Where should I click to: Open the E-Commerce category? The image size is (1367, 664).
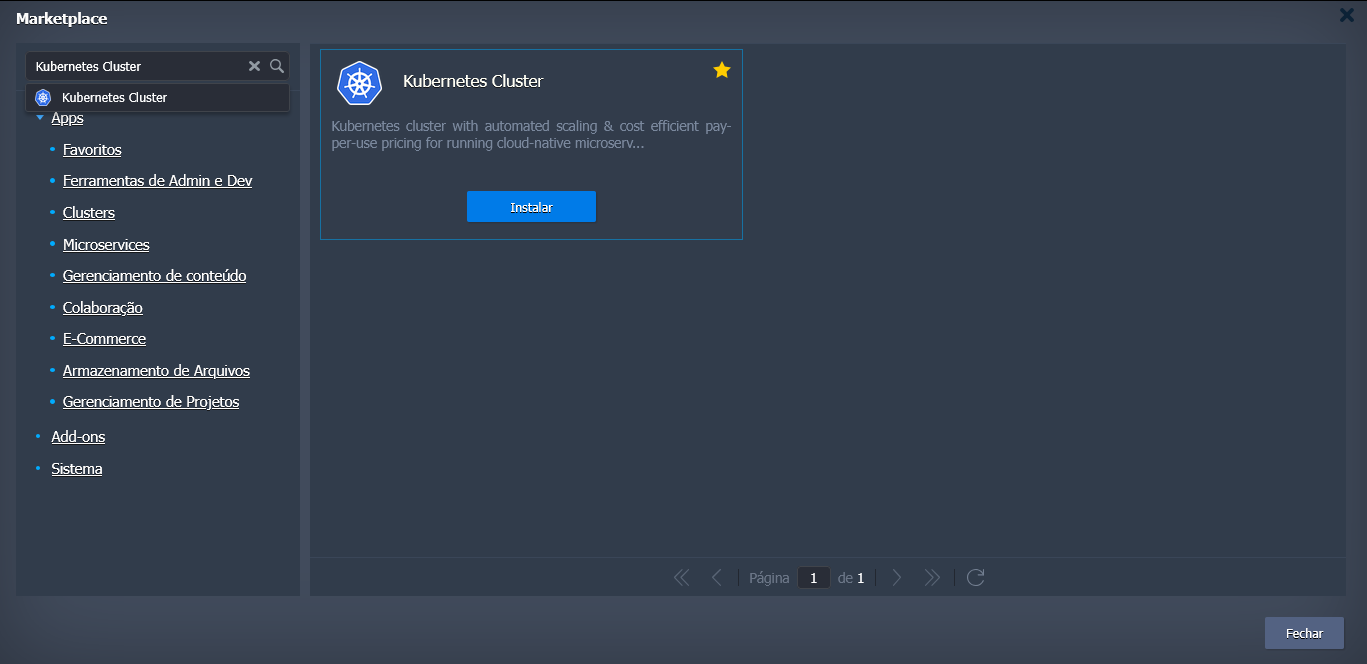(x=104, y=339)
